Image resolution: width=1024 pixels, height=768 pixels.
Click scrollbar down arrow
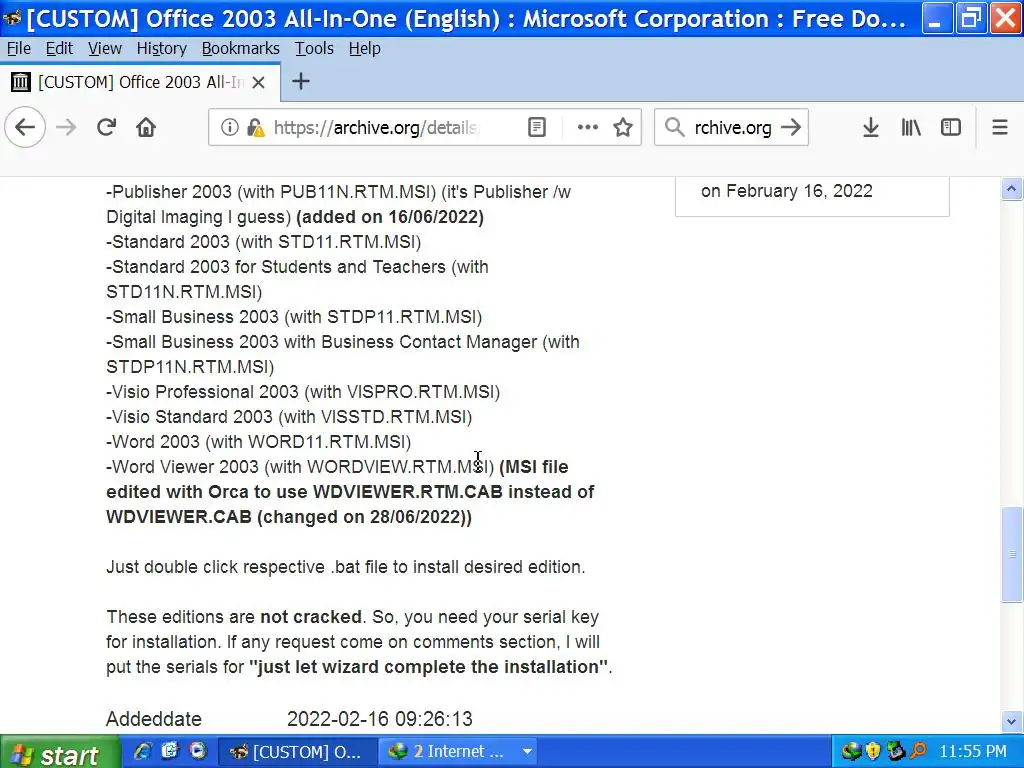click(1012, 722)
